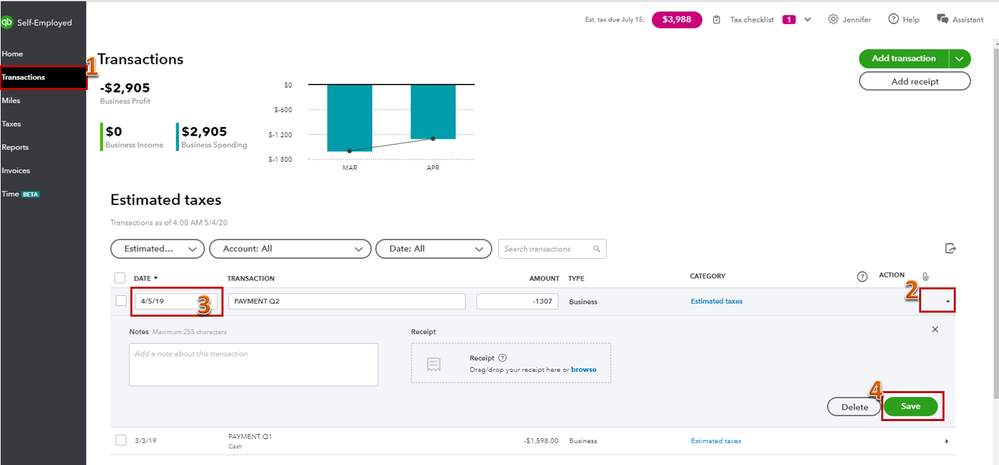999x465 pixels.
Task: Open Reports from the sidebar
Action: [15, 147]
